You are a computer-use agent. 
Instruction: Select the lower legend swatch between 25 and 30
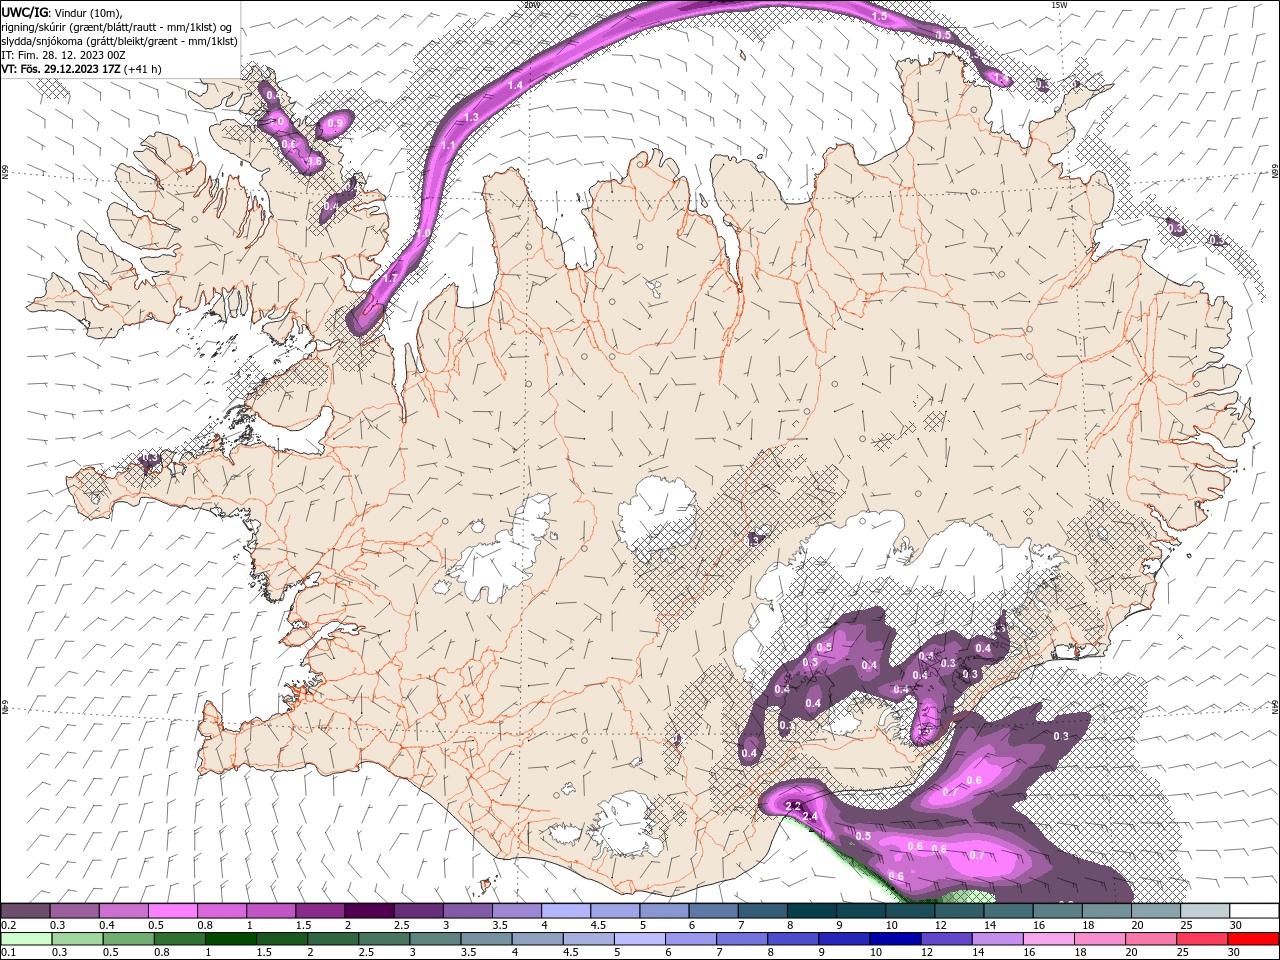(x=1201, y=939)
